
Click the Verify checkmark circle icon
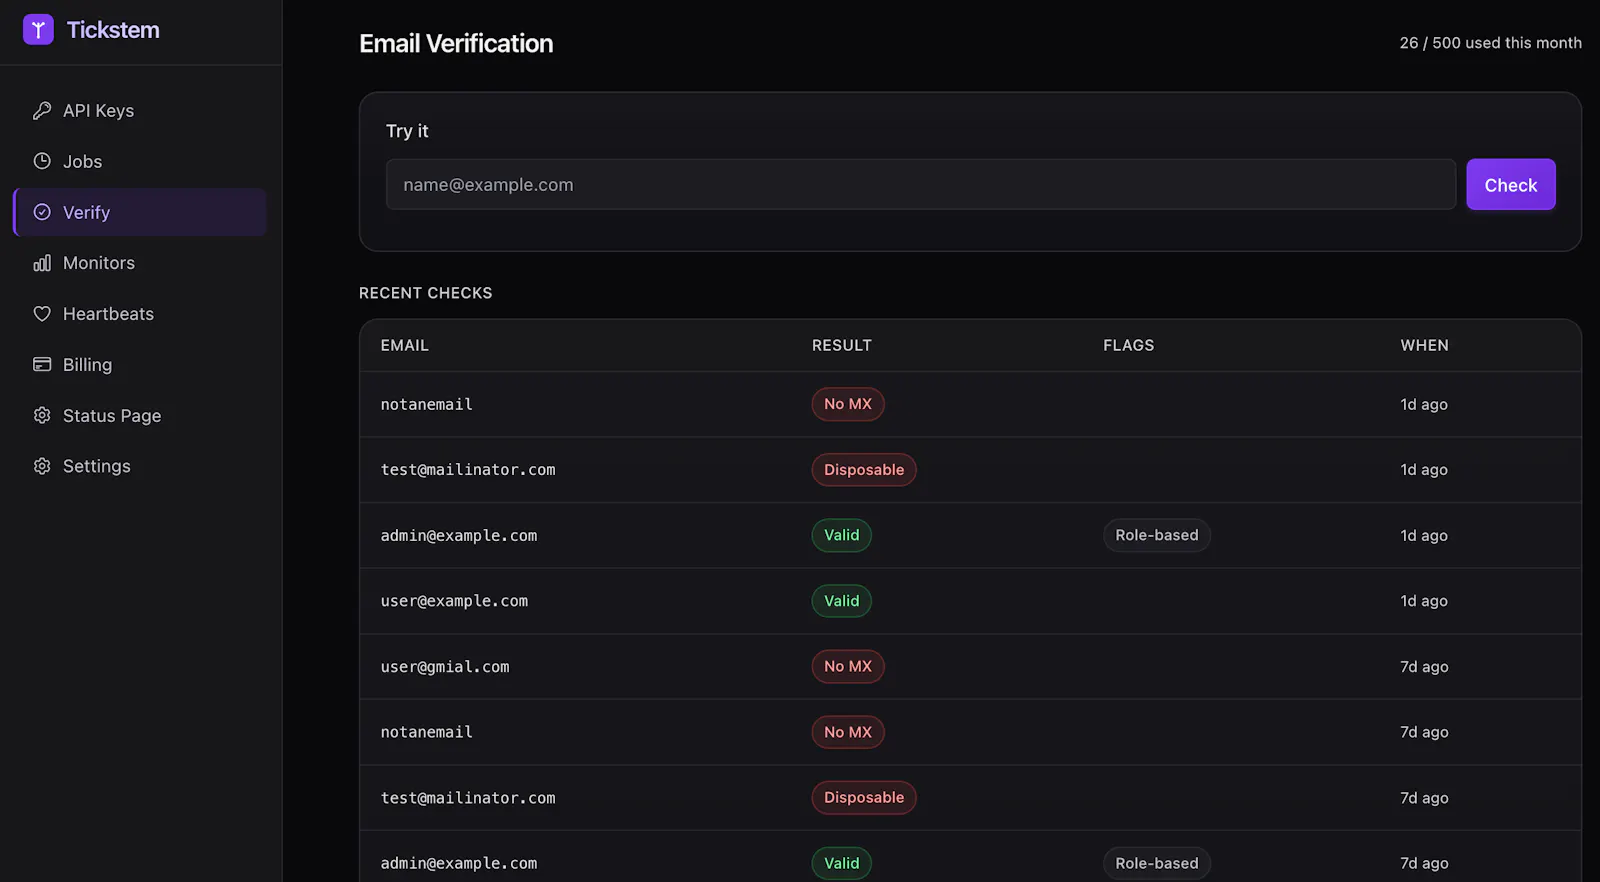tap(42, 212)
